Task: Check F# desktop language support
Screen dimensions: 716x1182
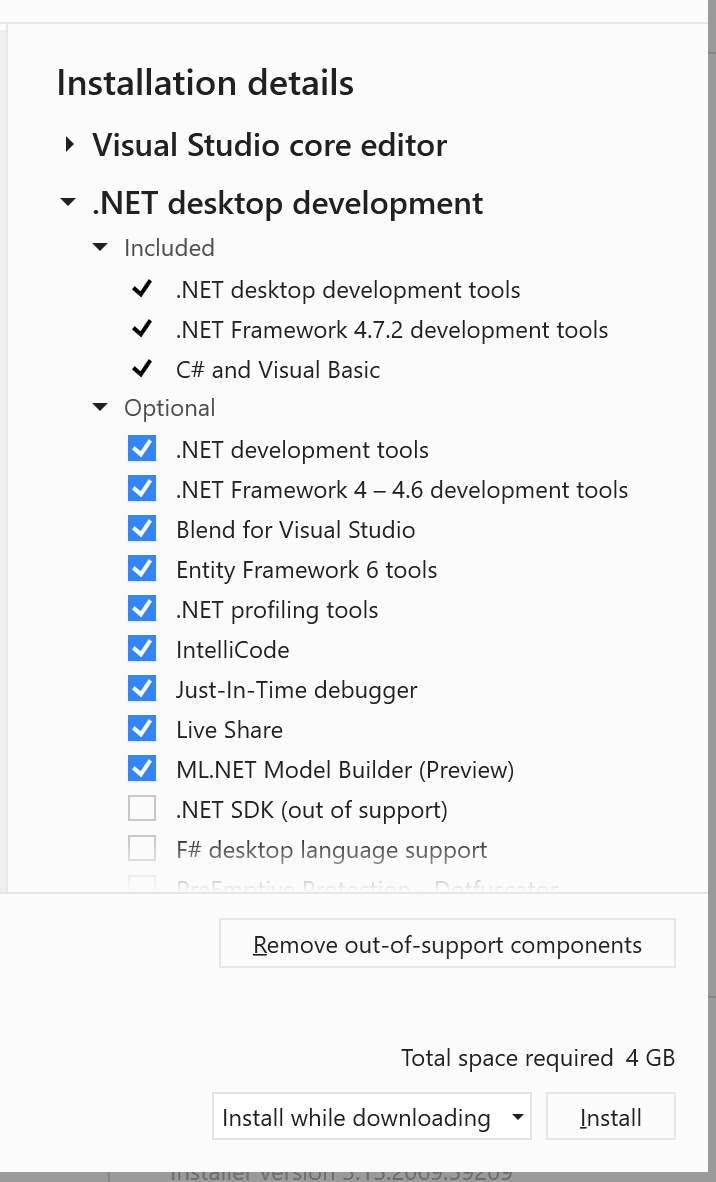Action: (142, 848)
